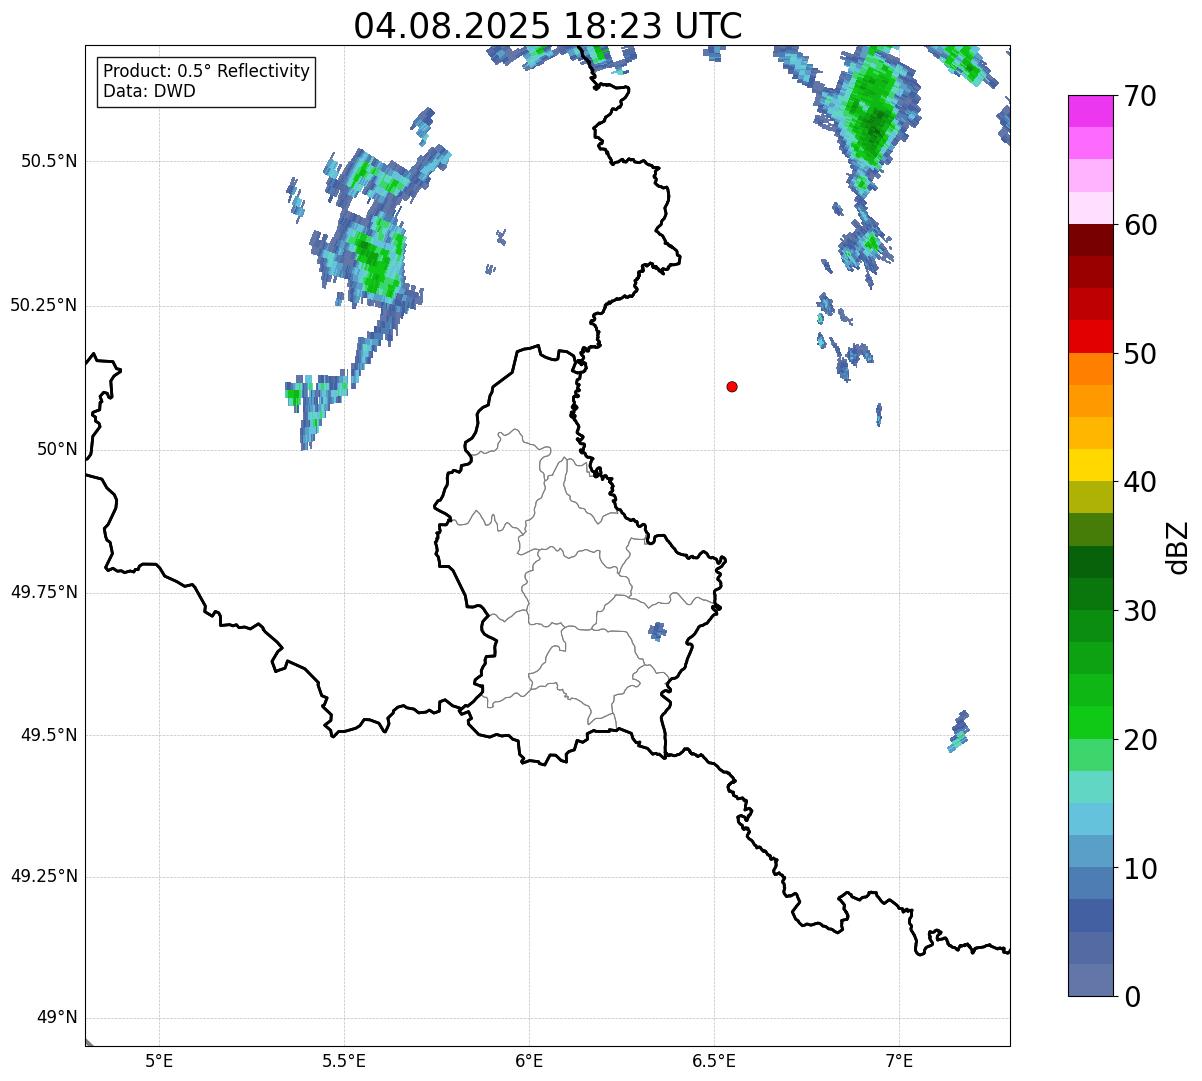Click the 49°N latitude label
Image resolution: width=1202 pixels, height=1081 pixels.
click(x=57, y=1018)
